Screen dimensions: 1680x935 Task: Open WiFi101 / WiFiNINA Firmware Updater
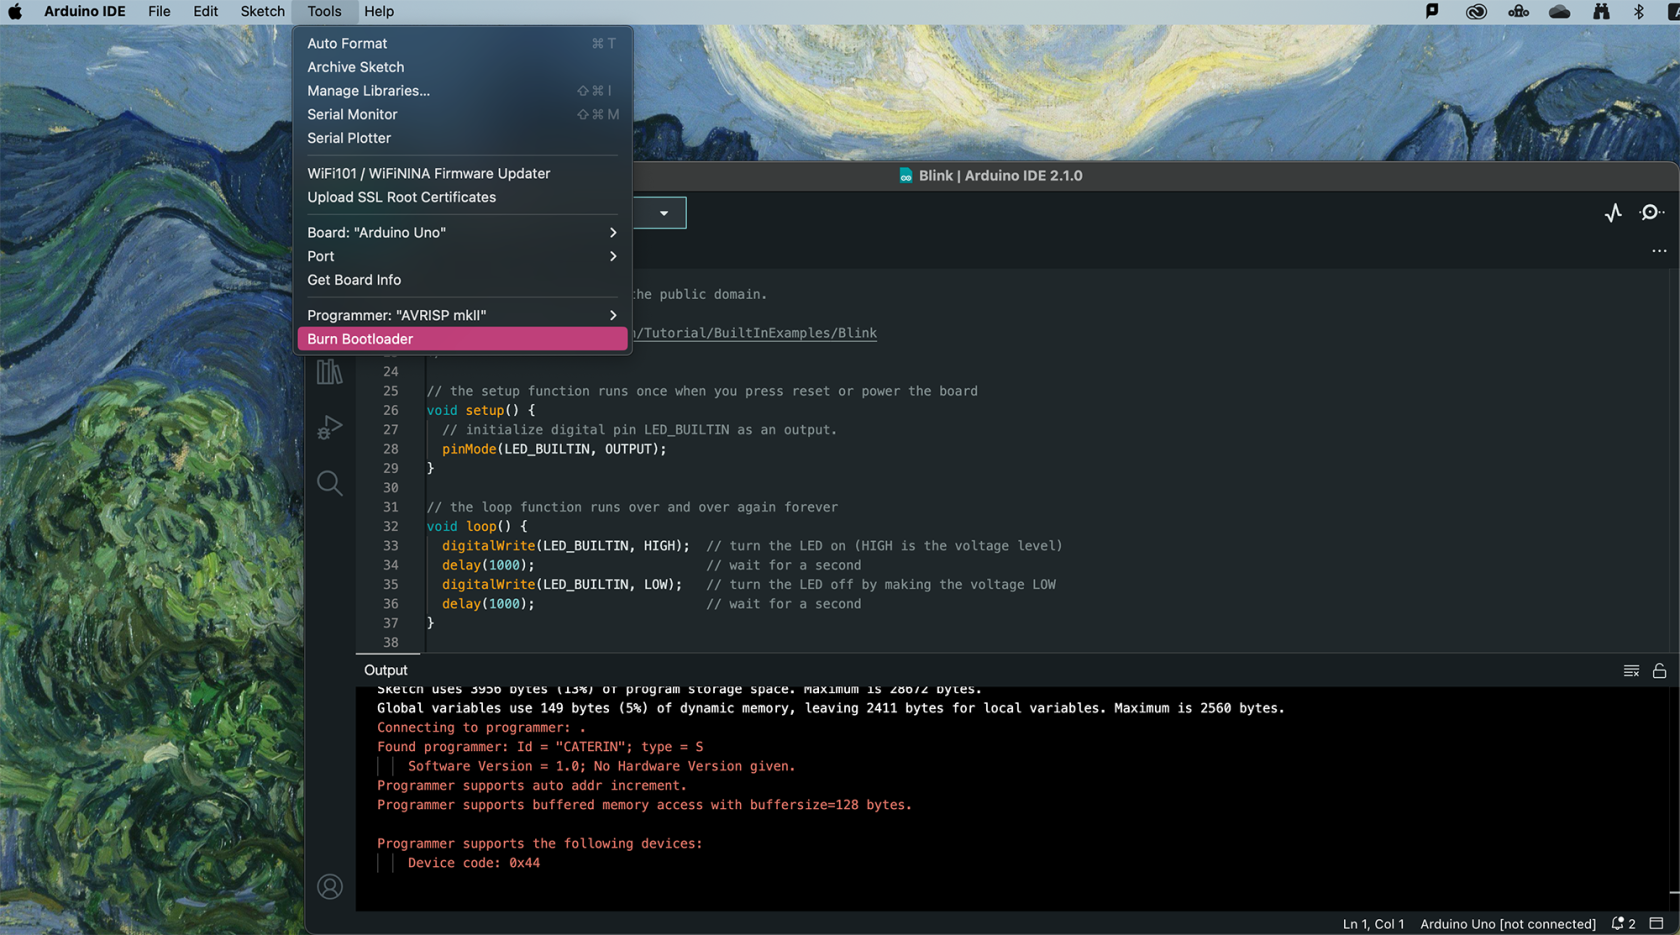click(462, 173)
